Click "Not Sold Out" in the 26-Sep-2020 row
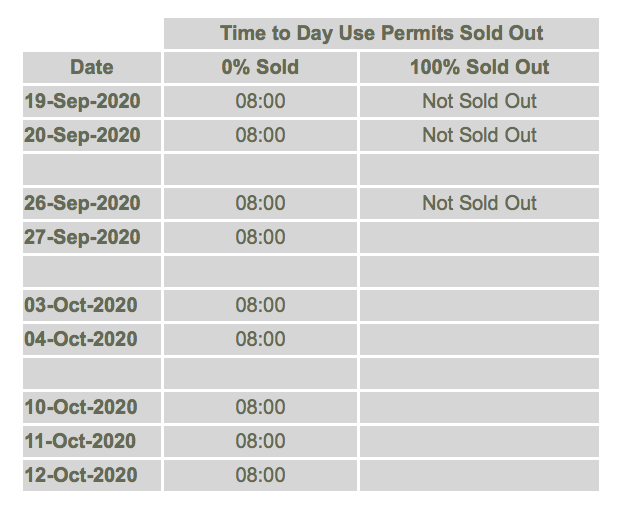 click(479, 203)
